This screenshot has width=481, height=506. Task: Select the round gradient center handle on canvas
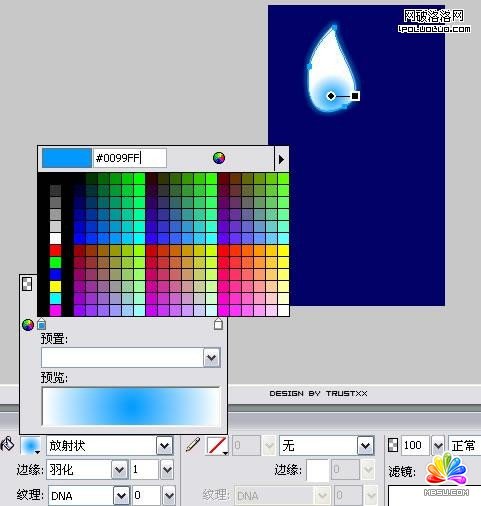point(331,96)
